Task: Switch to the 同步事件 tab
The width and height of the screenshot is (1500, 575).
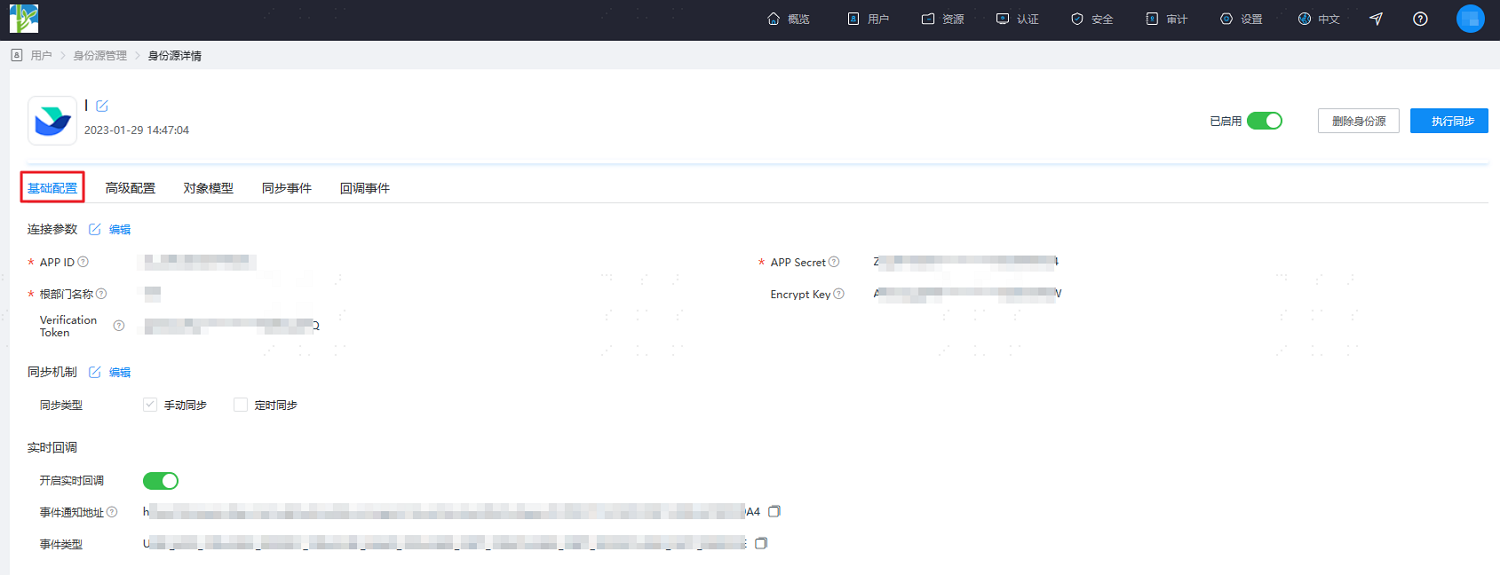Action: pos(286,188)
